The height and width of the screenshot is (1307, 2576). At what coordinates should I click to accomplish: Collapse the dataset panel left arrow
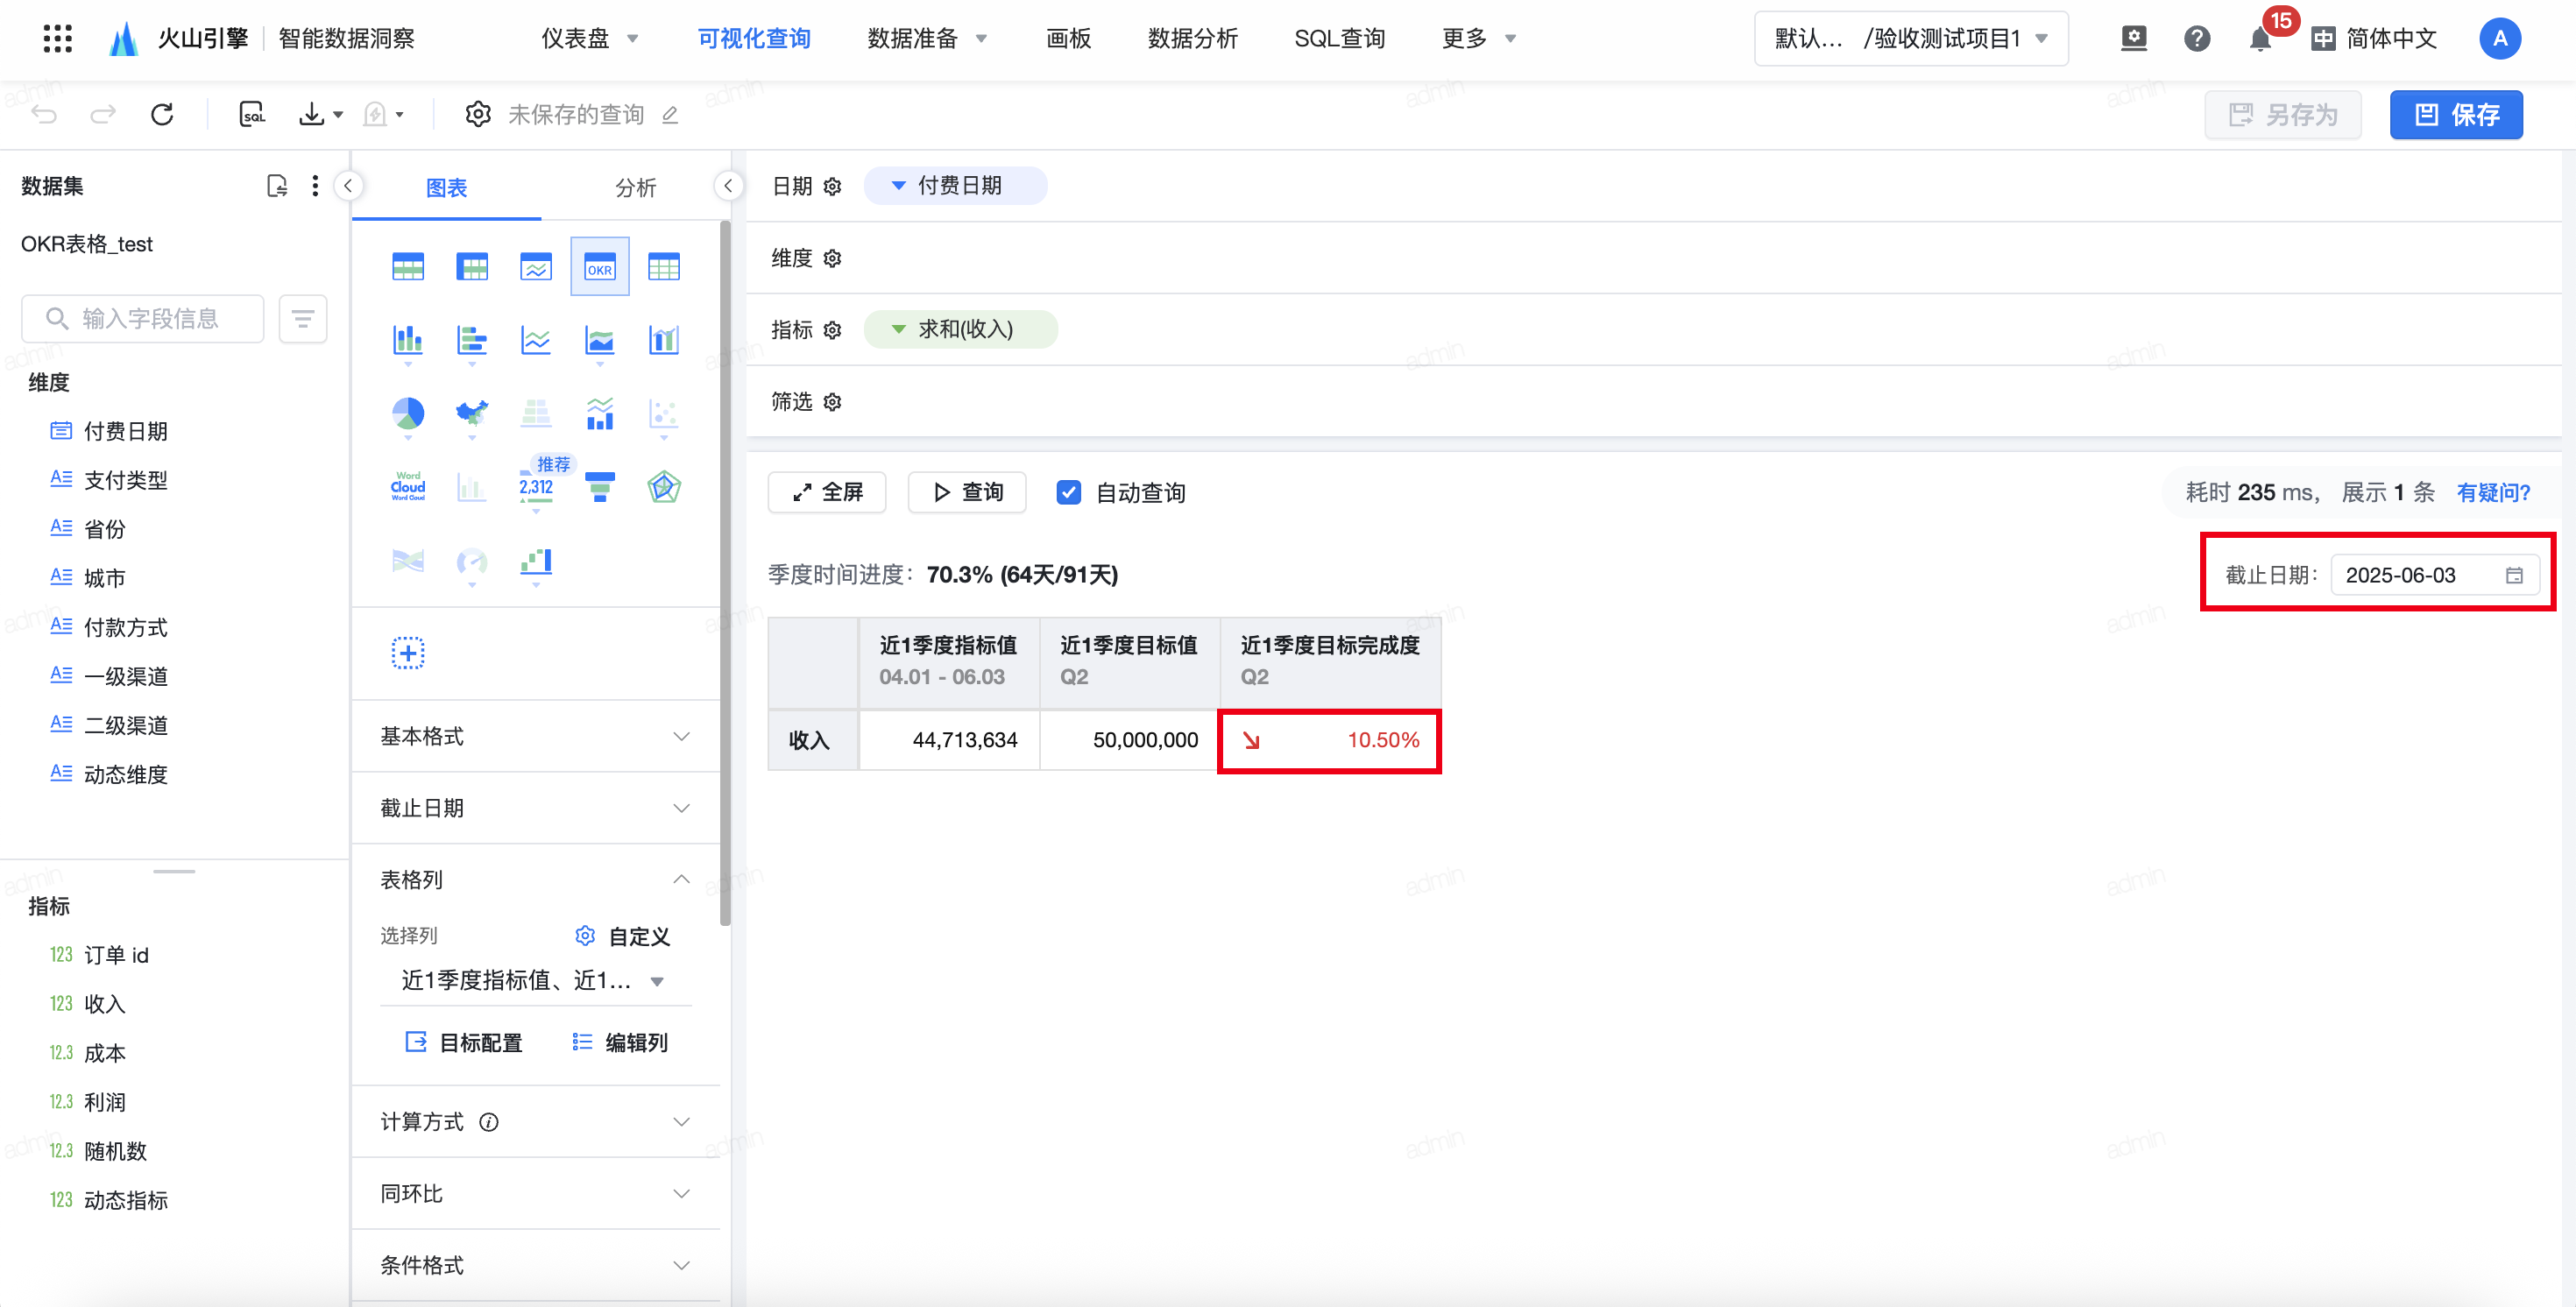(x=348, y=186)
